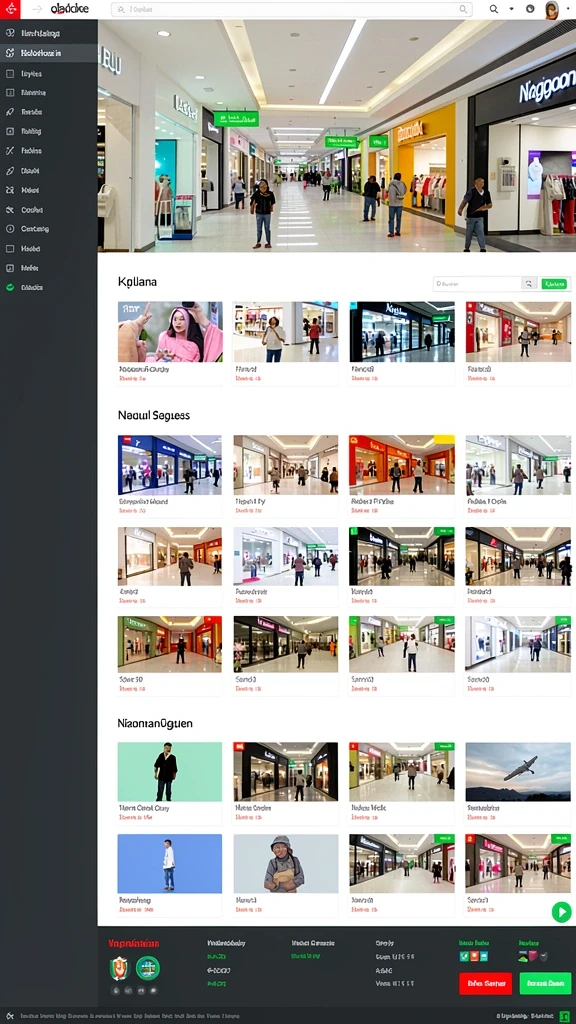576x1024 pixels.
Task: Click the green round play button at bottom right
Action: pyautogui.click(x=561, y=912)
